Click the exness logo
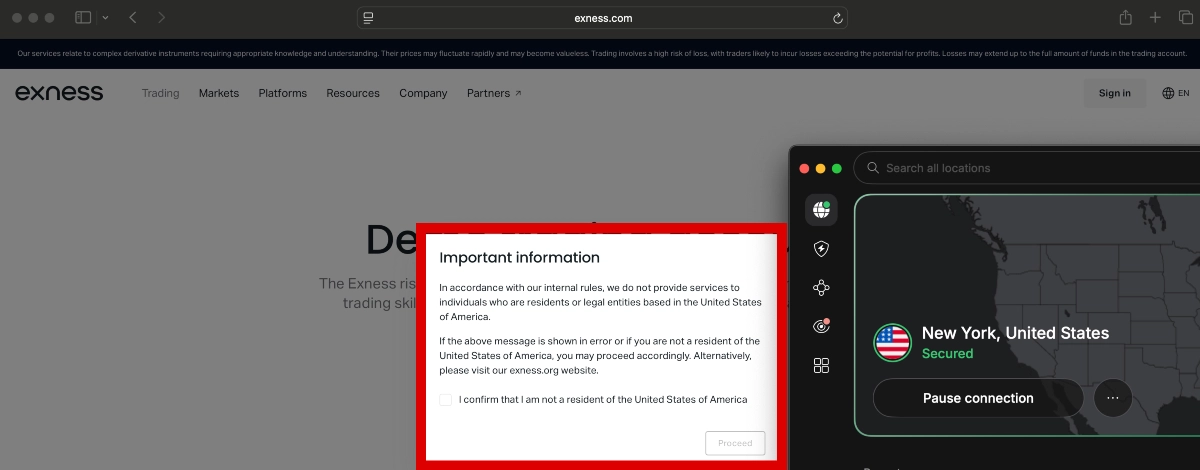Viewport: 1200px width, 470px height. coord(59,93)
